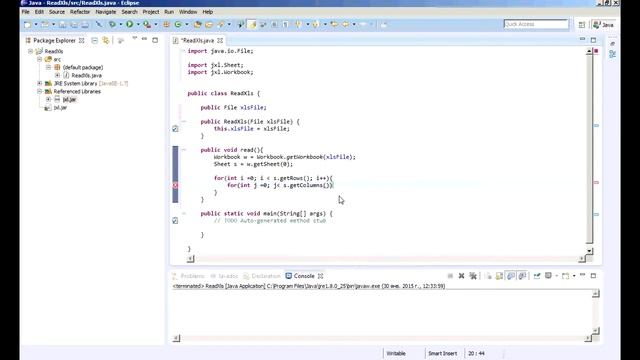Viewport: 640px width, 360px height.
Task: Switch to the Java perspective button
Action: (604, 25)
